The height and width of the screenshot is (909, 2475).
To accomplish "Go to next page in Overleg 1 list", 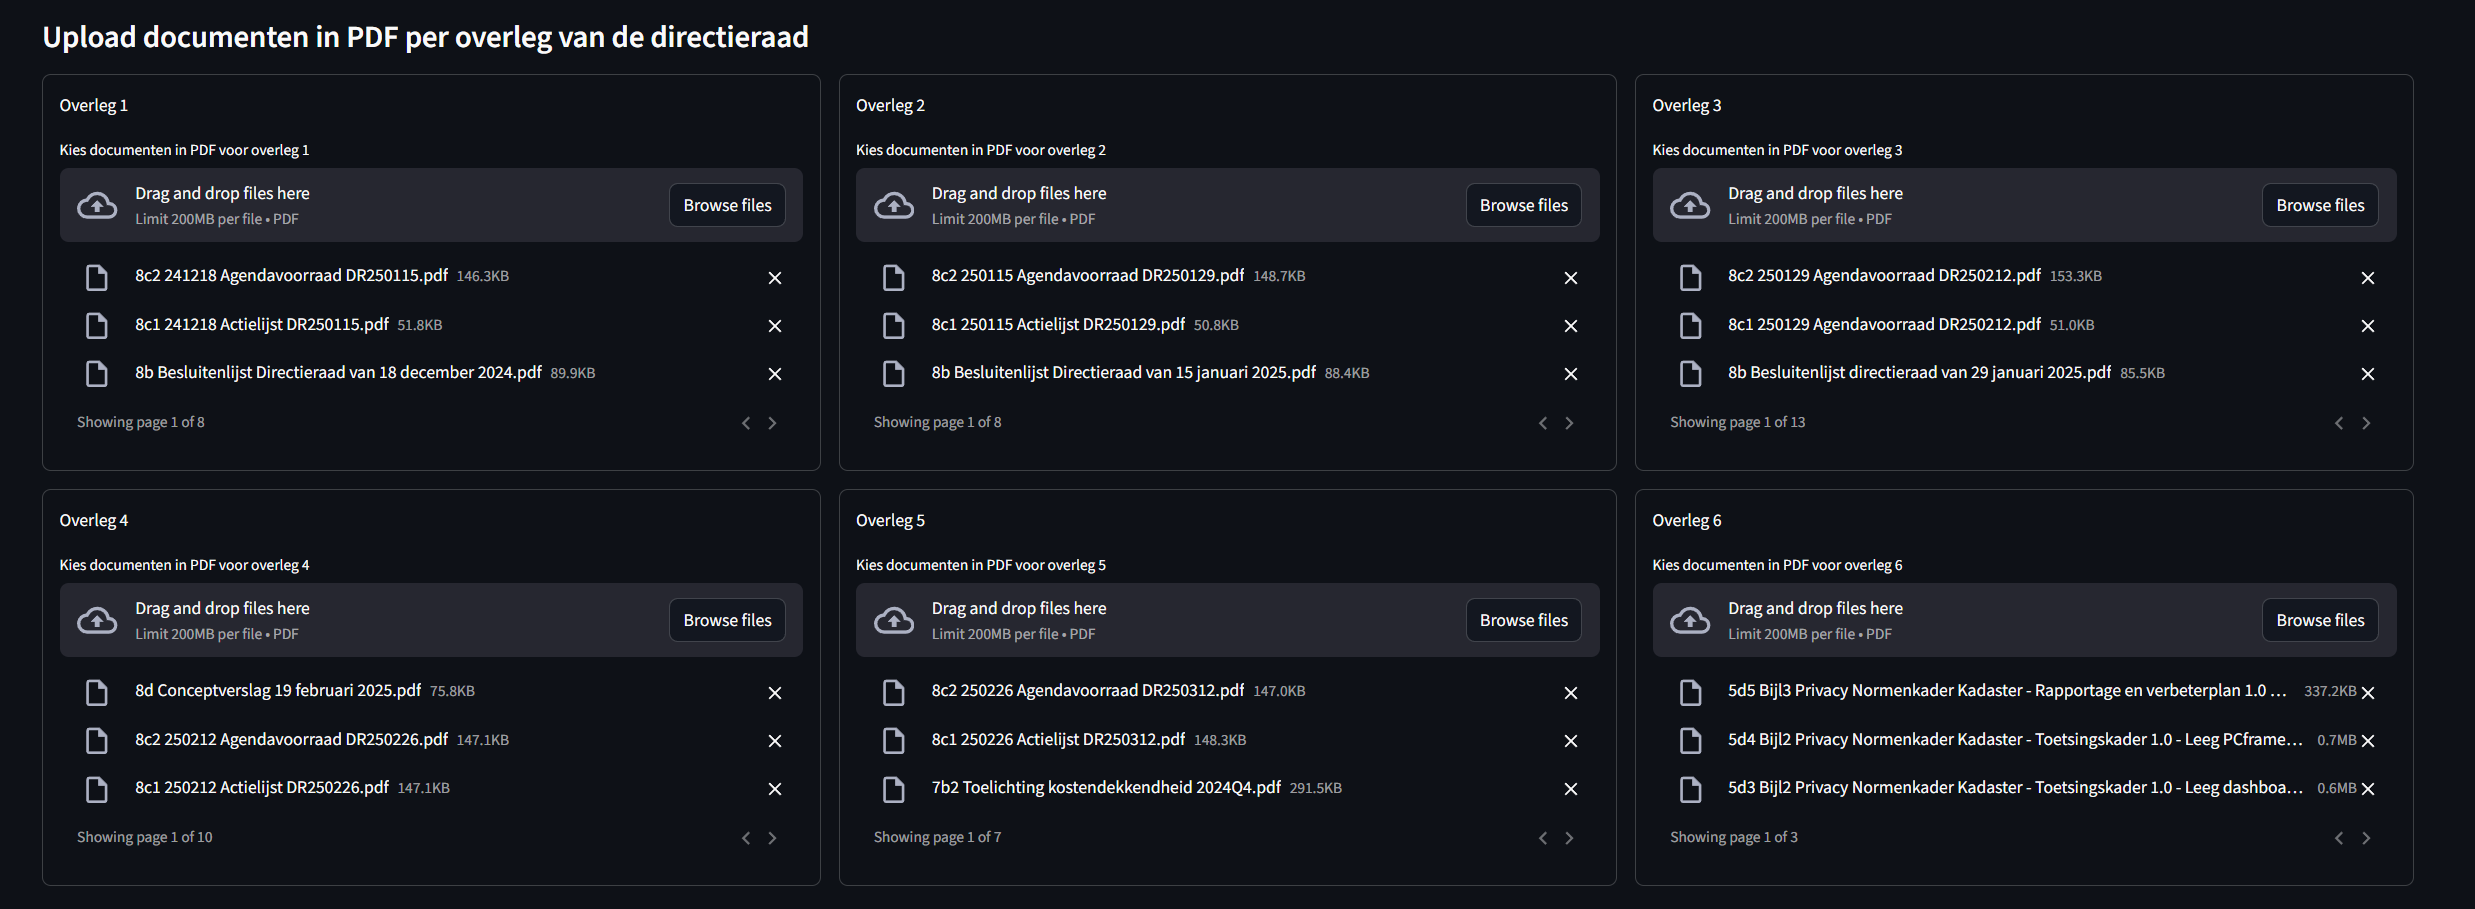I will [772, 423].
